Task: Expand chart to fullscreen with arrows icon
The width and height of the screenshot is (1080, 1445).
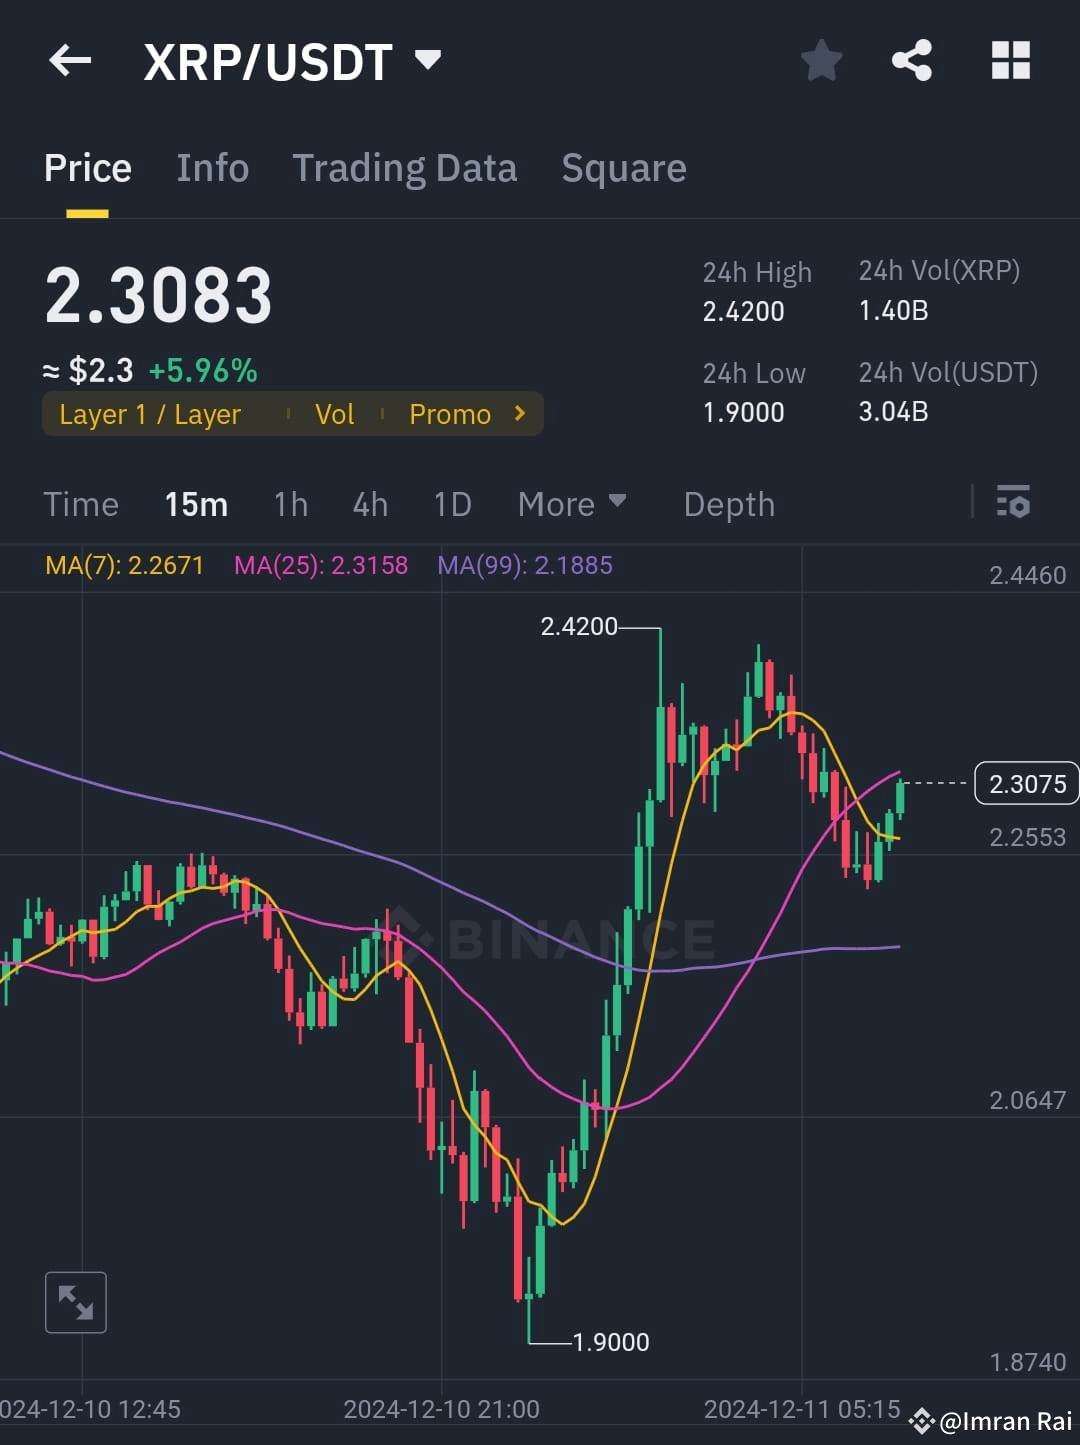Action: click(76, 1302)
